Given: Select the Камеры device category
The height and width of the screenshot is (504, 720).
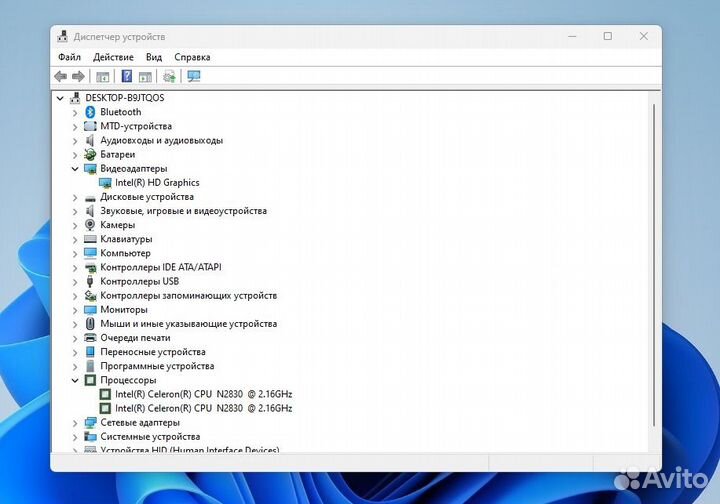Looking at the screenshot, I should (117, 225).
